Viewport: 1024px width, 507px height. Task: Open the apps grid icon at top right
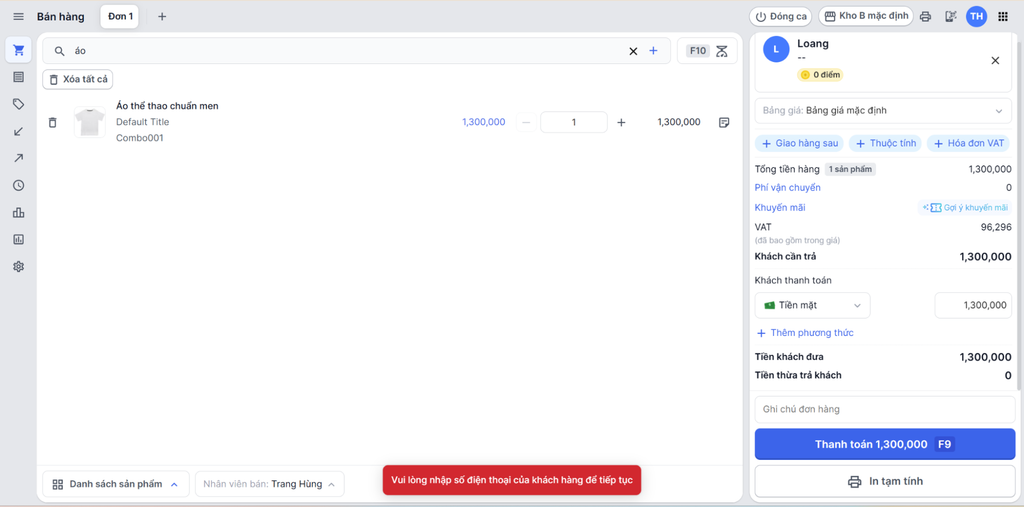pos(1003,17)
